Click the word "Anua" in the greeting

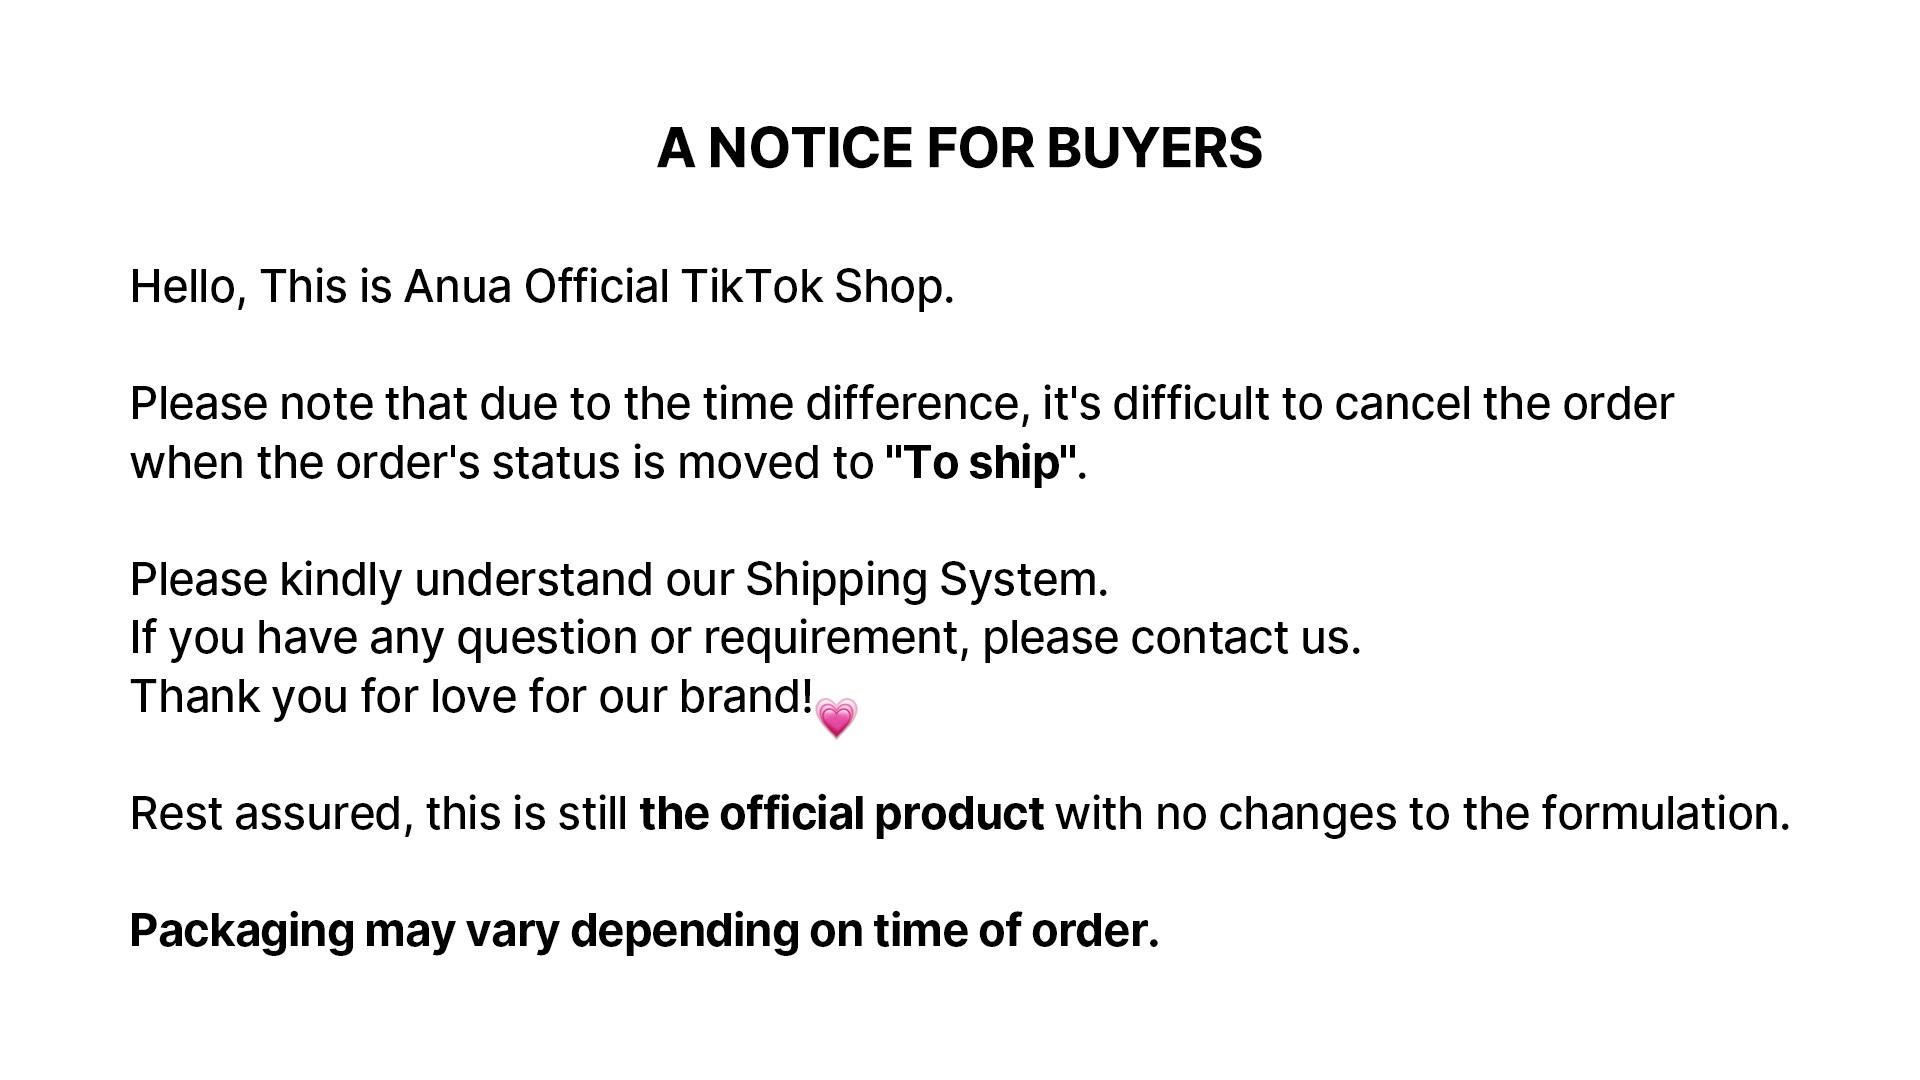click(457, 287)
